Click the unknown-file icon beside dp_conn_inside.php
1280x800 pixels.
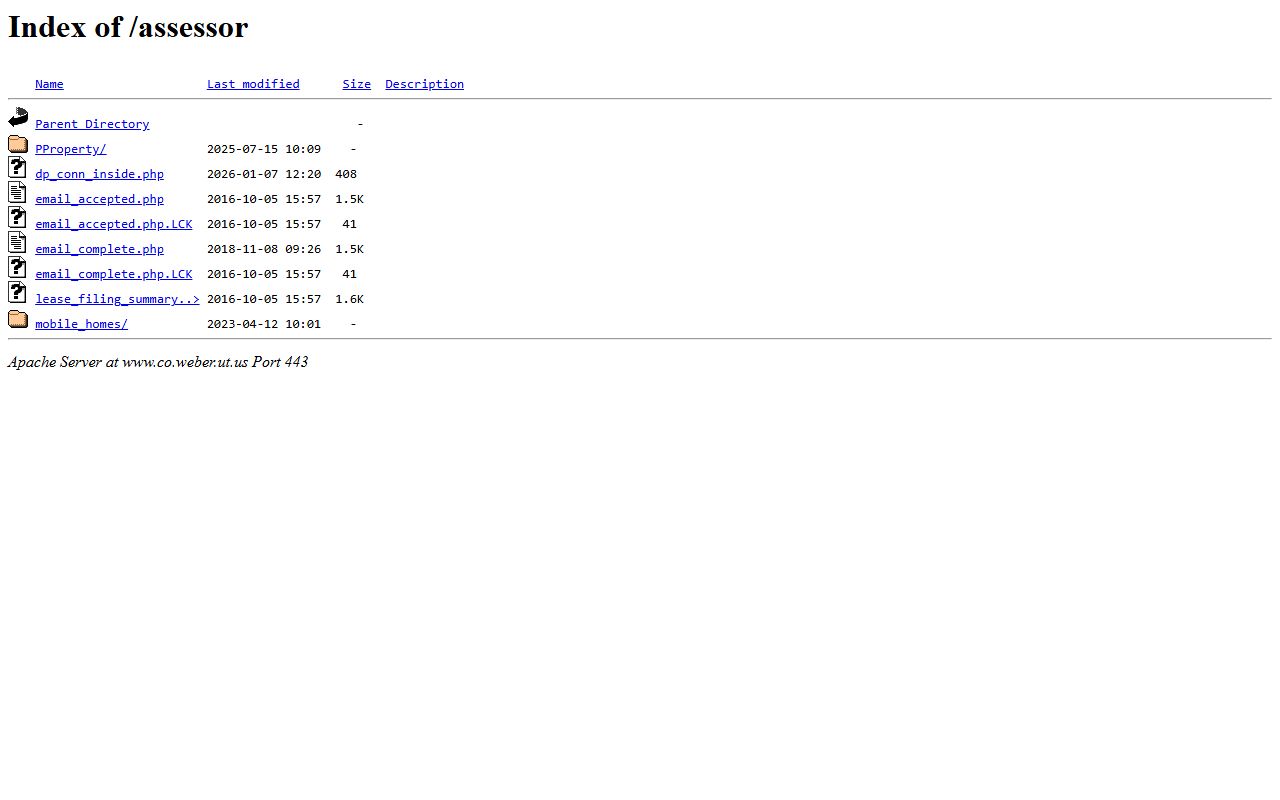click(x=17, y=168)
